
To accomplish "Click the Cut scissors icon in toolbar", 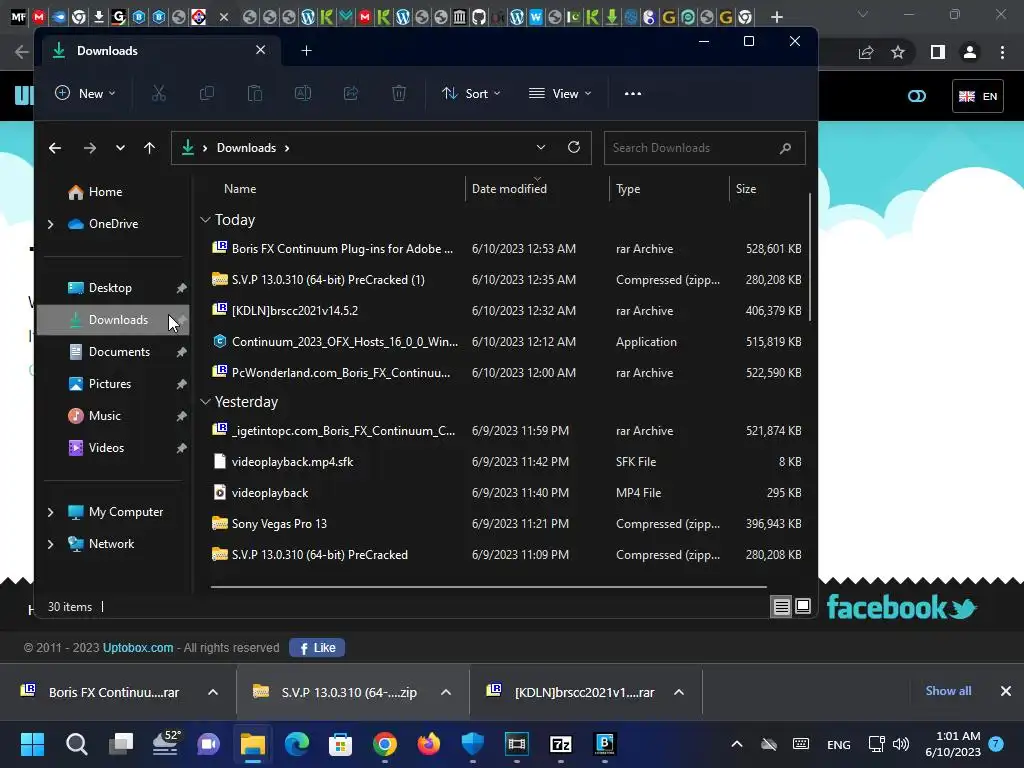I will [x=159, y=93].
